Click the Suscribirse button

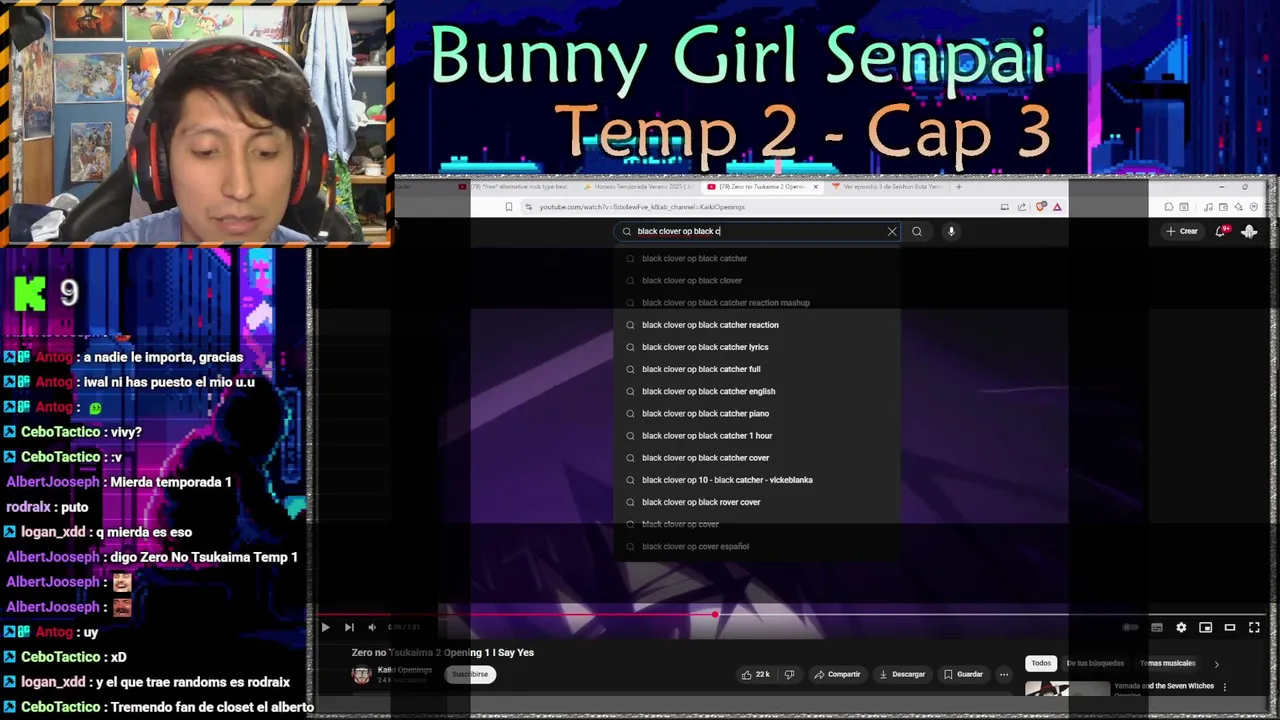pyautogui.click(x=470, y=674)
